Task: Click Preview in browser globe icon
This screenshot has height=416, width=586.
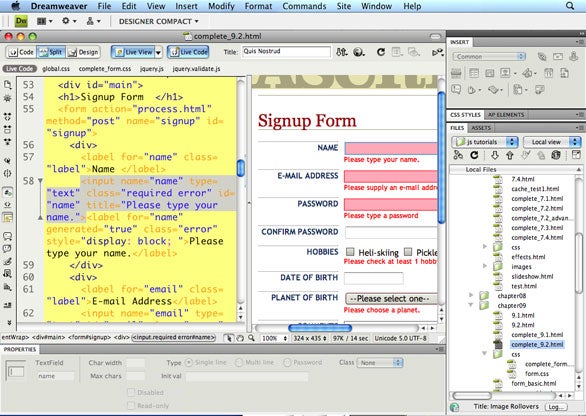Action: tap(359, 52)
